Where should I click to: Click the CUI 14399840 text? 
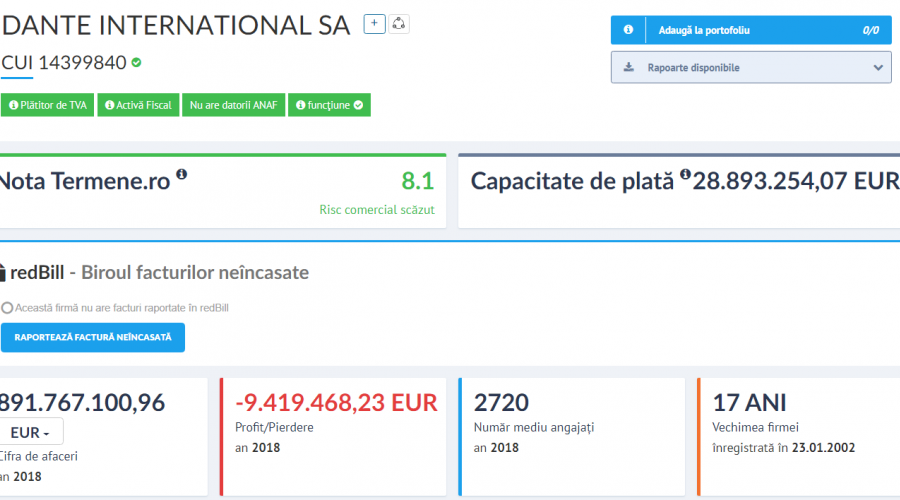click(x=64, y=63)
